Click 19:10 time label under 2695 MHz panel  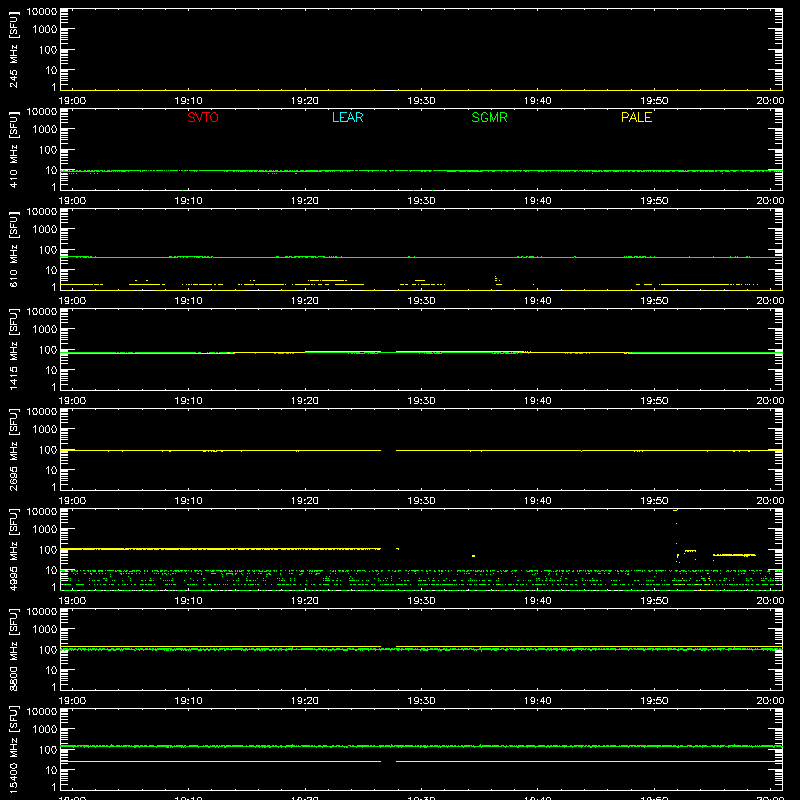(189, 501)
